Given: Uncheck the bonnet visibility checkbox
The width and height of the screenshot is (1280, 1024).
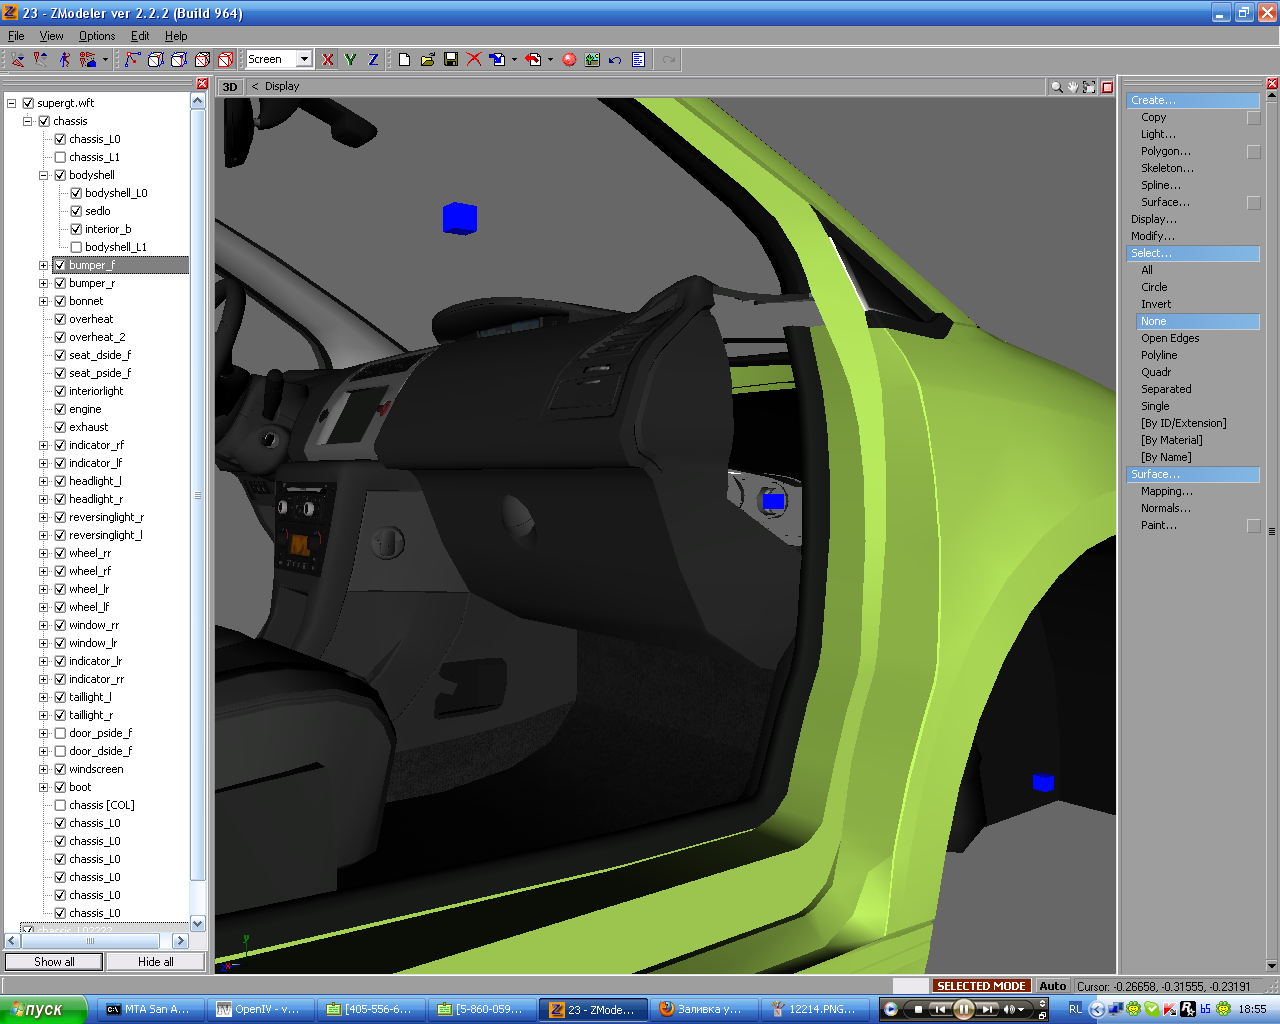Looking at the screenshot, I should click(x=60, y=301).
